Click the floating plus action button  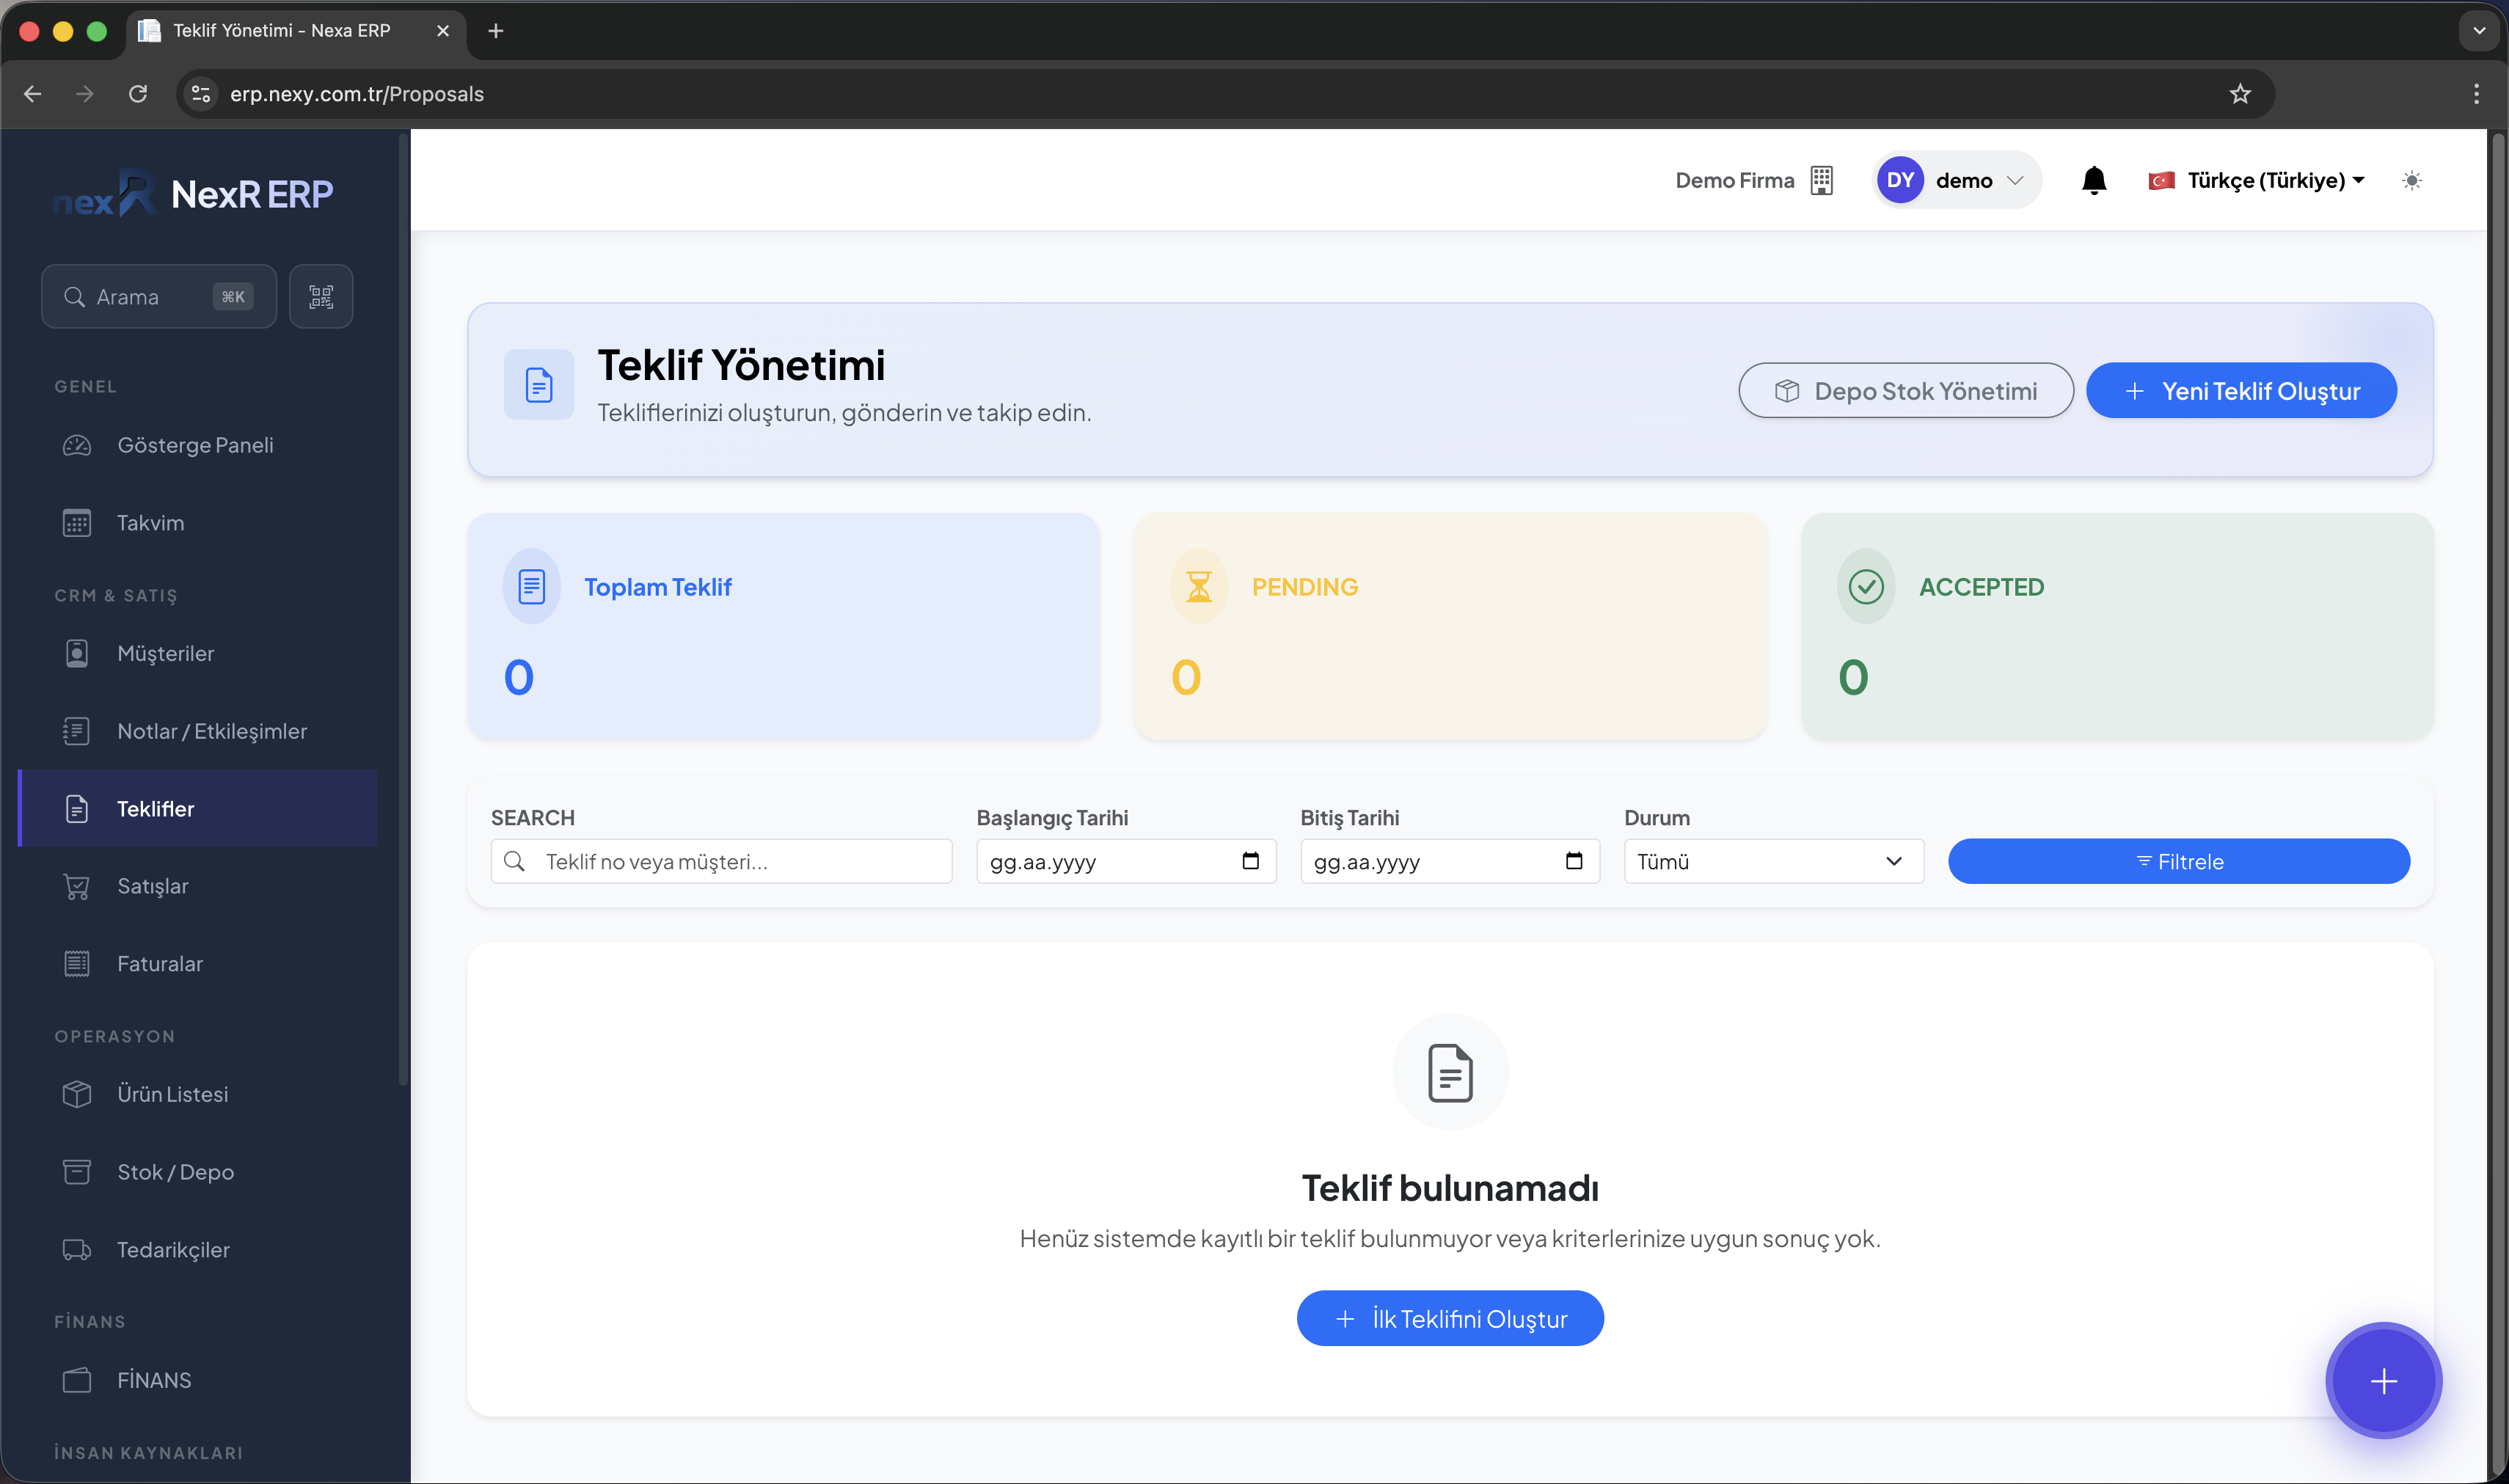tap(2383, 1381)
